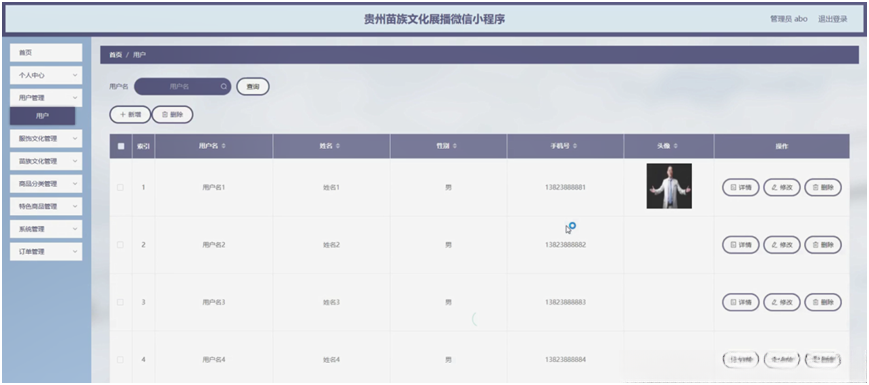The image size is (869, 385).
Task: Click the 退出登录 logout link
Action: point(832,19)
